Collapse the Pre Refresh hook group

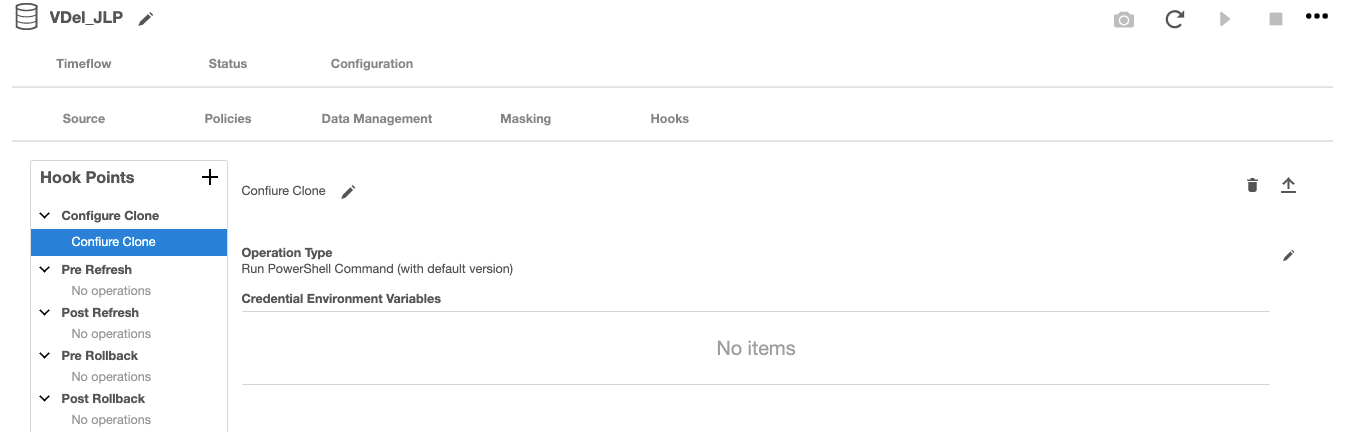pyautogui.click(x=45, y=270)
